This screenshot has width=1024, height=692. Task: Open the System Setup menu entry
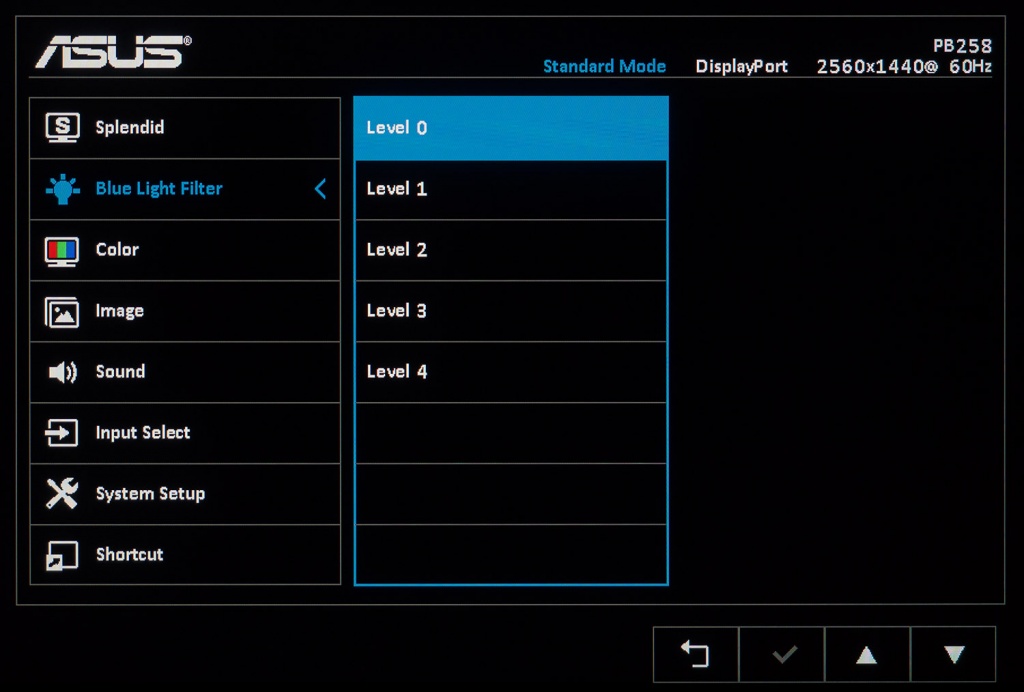pyautogui.click(x=185, y=494)
